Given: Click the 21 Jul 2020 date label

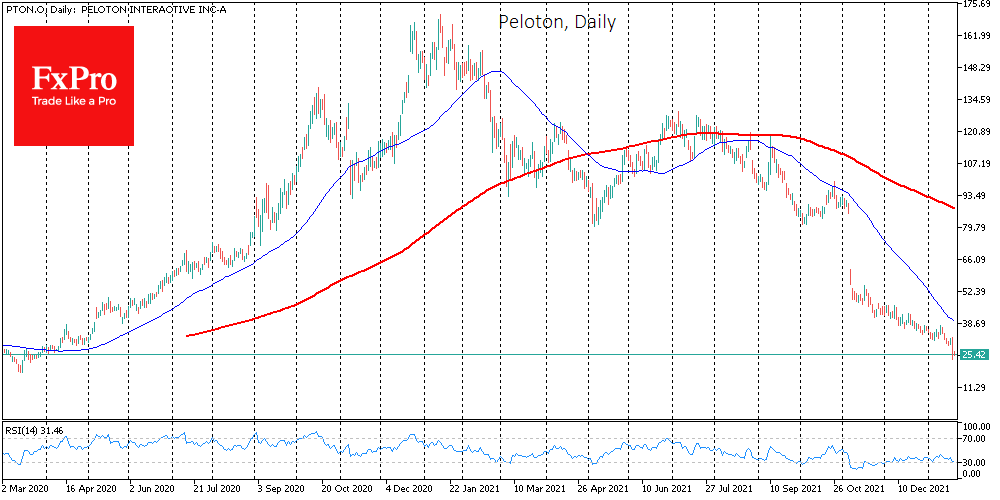Looking at the screenshot, I should [217, 491].
